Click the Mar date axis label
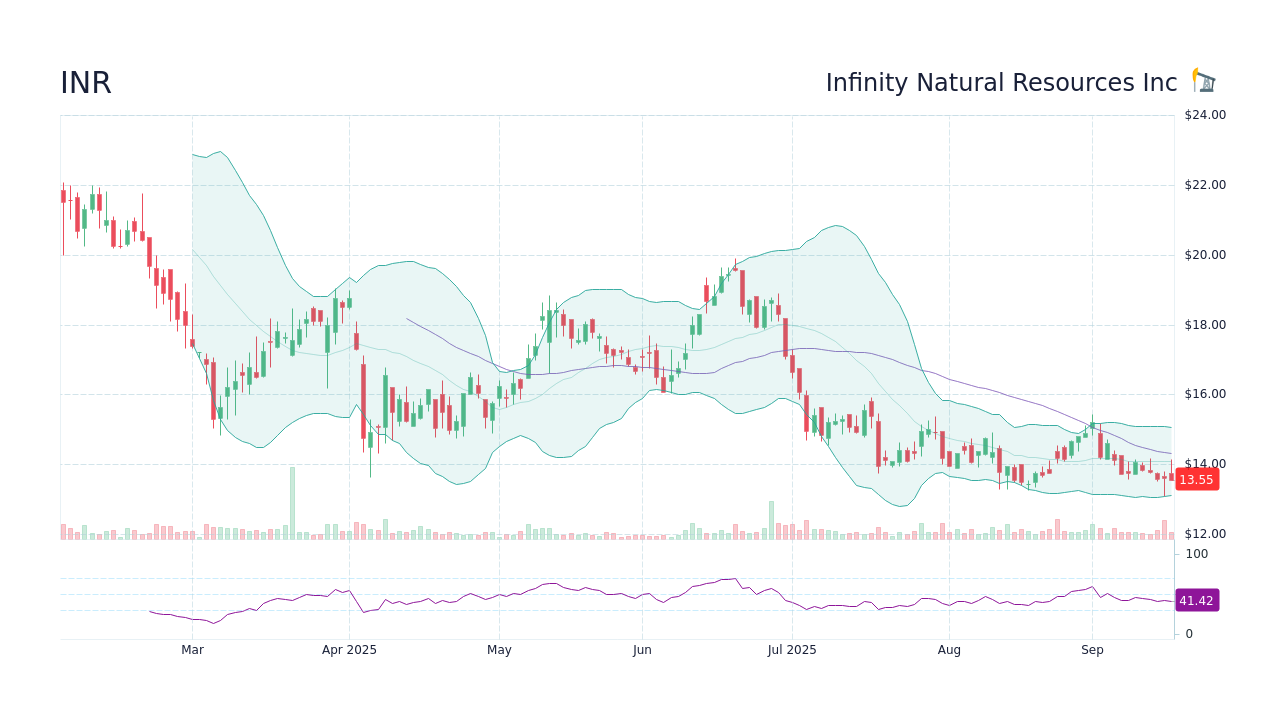Viewport: 1280px width, 720px height. tap(192, 650)
